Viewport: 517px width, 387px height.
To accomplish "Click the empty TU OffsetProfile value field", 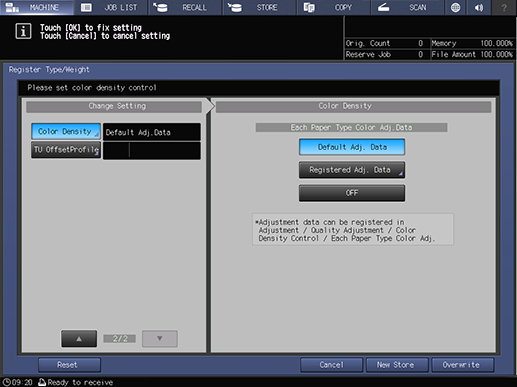I will [152, 151].
